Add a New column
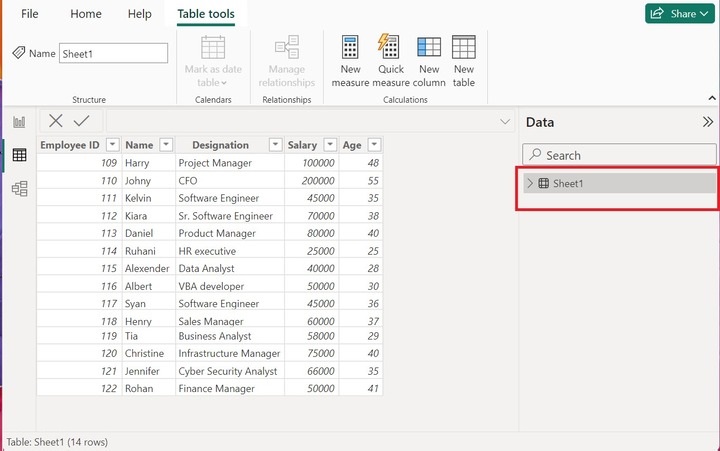The image size is (720, 451). coord(429,61)
